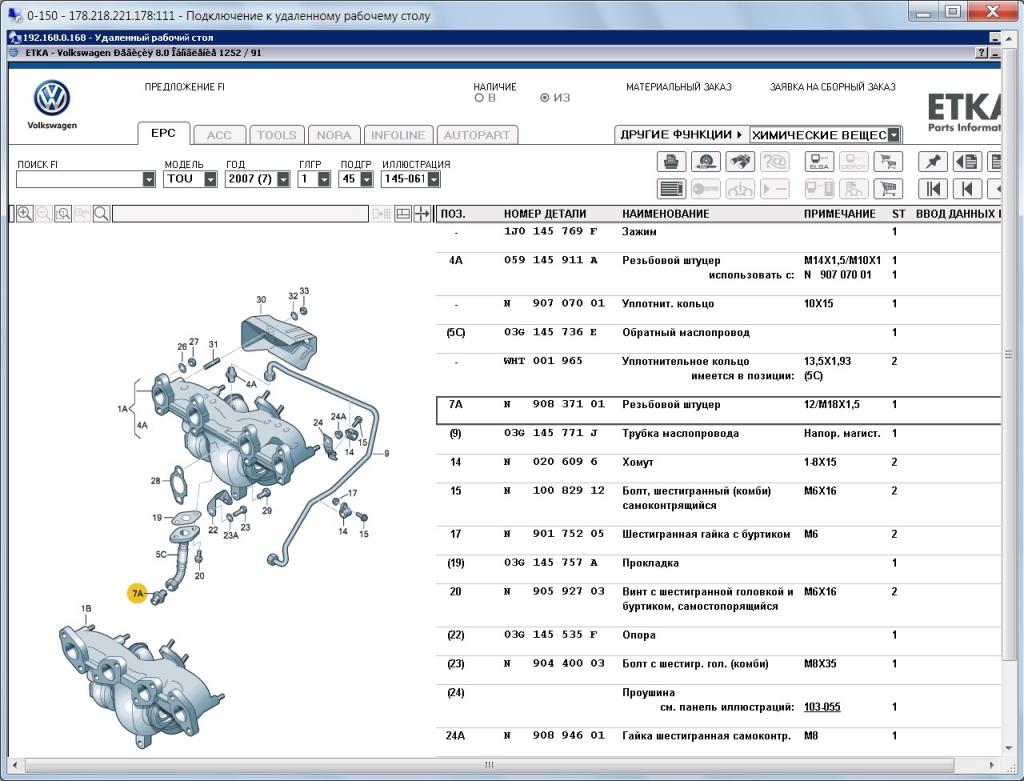Switch to the AUTOPART tab
The height and width of the screenshot is (781, 1024).
click(477, 135)
